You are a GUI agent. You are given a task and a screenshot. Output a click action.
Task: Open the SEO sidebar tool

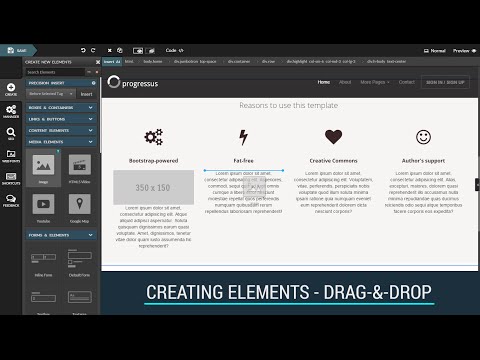pyautogui.click(x=11, y=134)
